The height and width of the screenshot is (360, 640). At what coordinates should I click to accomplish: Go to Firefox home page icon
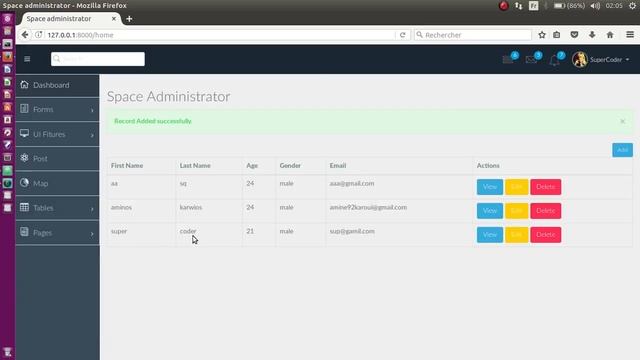[610, 35]
